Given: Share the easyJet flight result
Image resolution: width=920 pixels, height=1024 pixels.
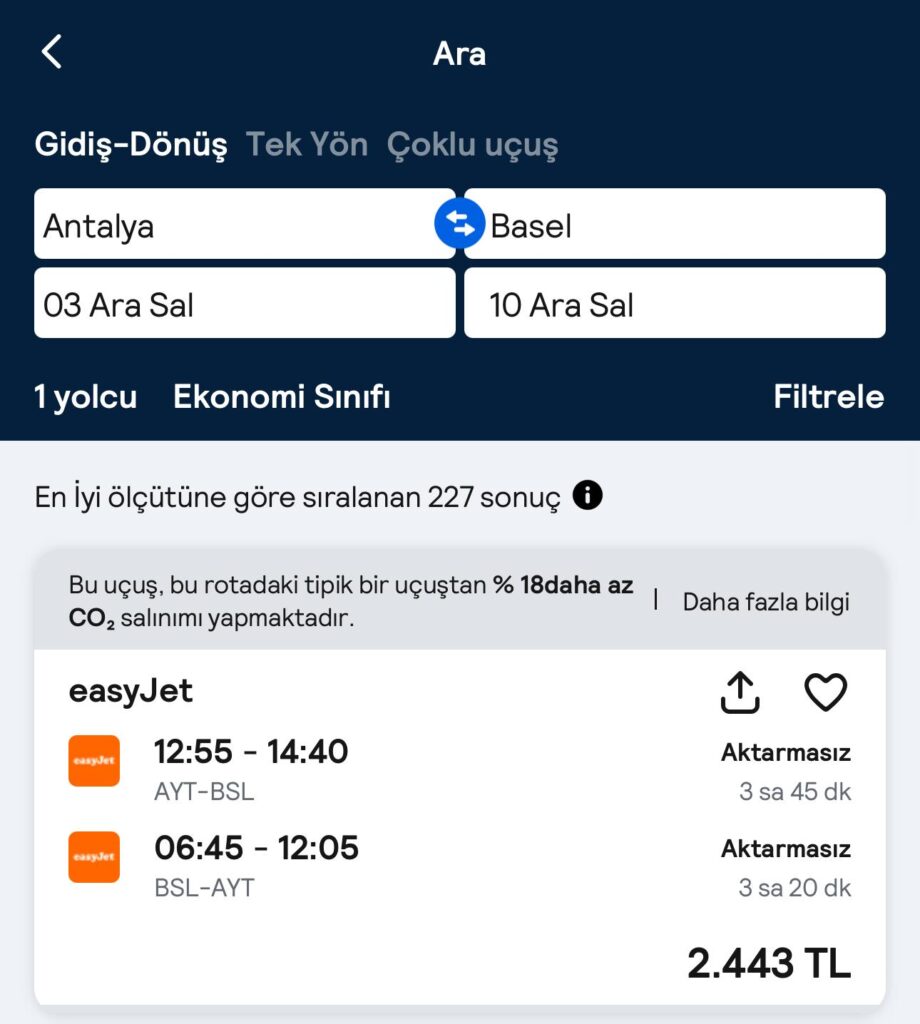Looking at the screenshot, I should [x=740, y=692].
